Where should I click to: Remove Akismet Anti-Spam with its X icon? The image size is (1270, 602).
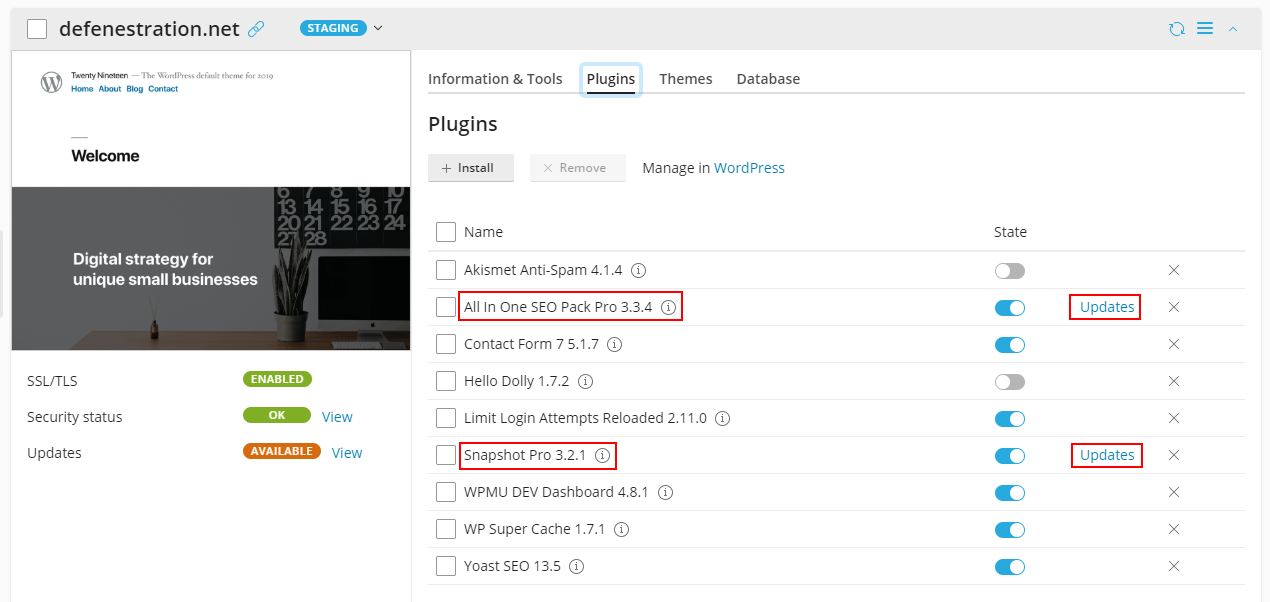point(1174,270)
